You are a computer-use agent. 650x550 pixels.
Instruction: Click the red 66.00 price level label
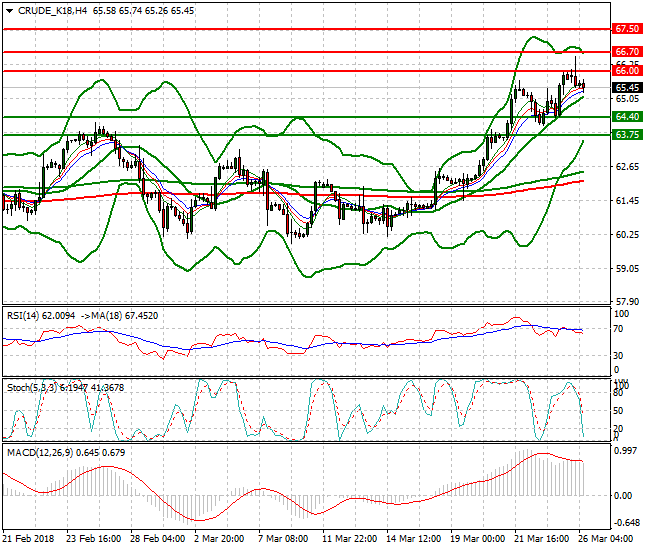click(628, 71)
